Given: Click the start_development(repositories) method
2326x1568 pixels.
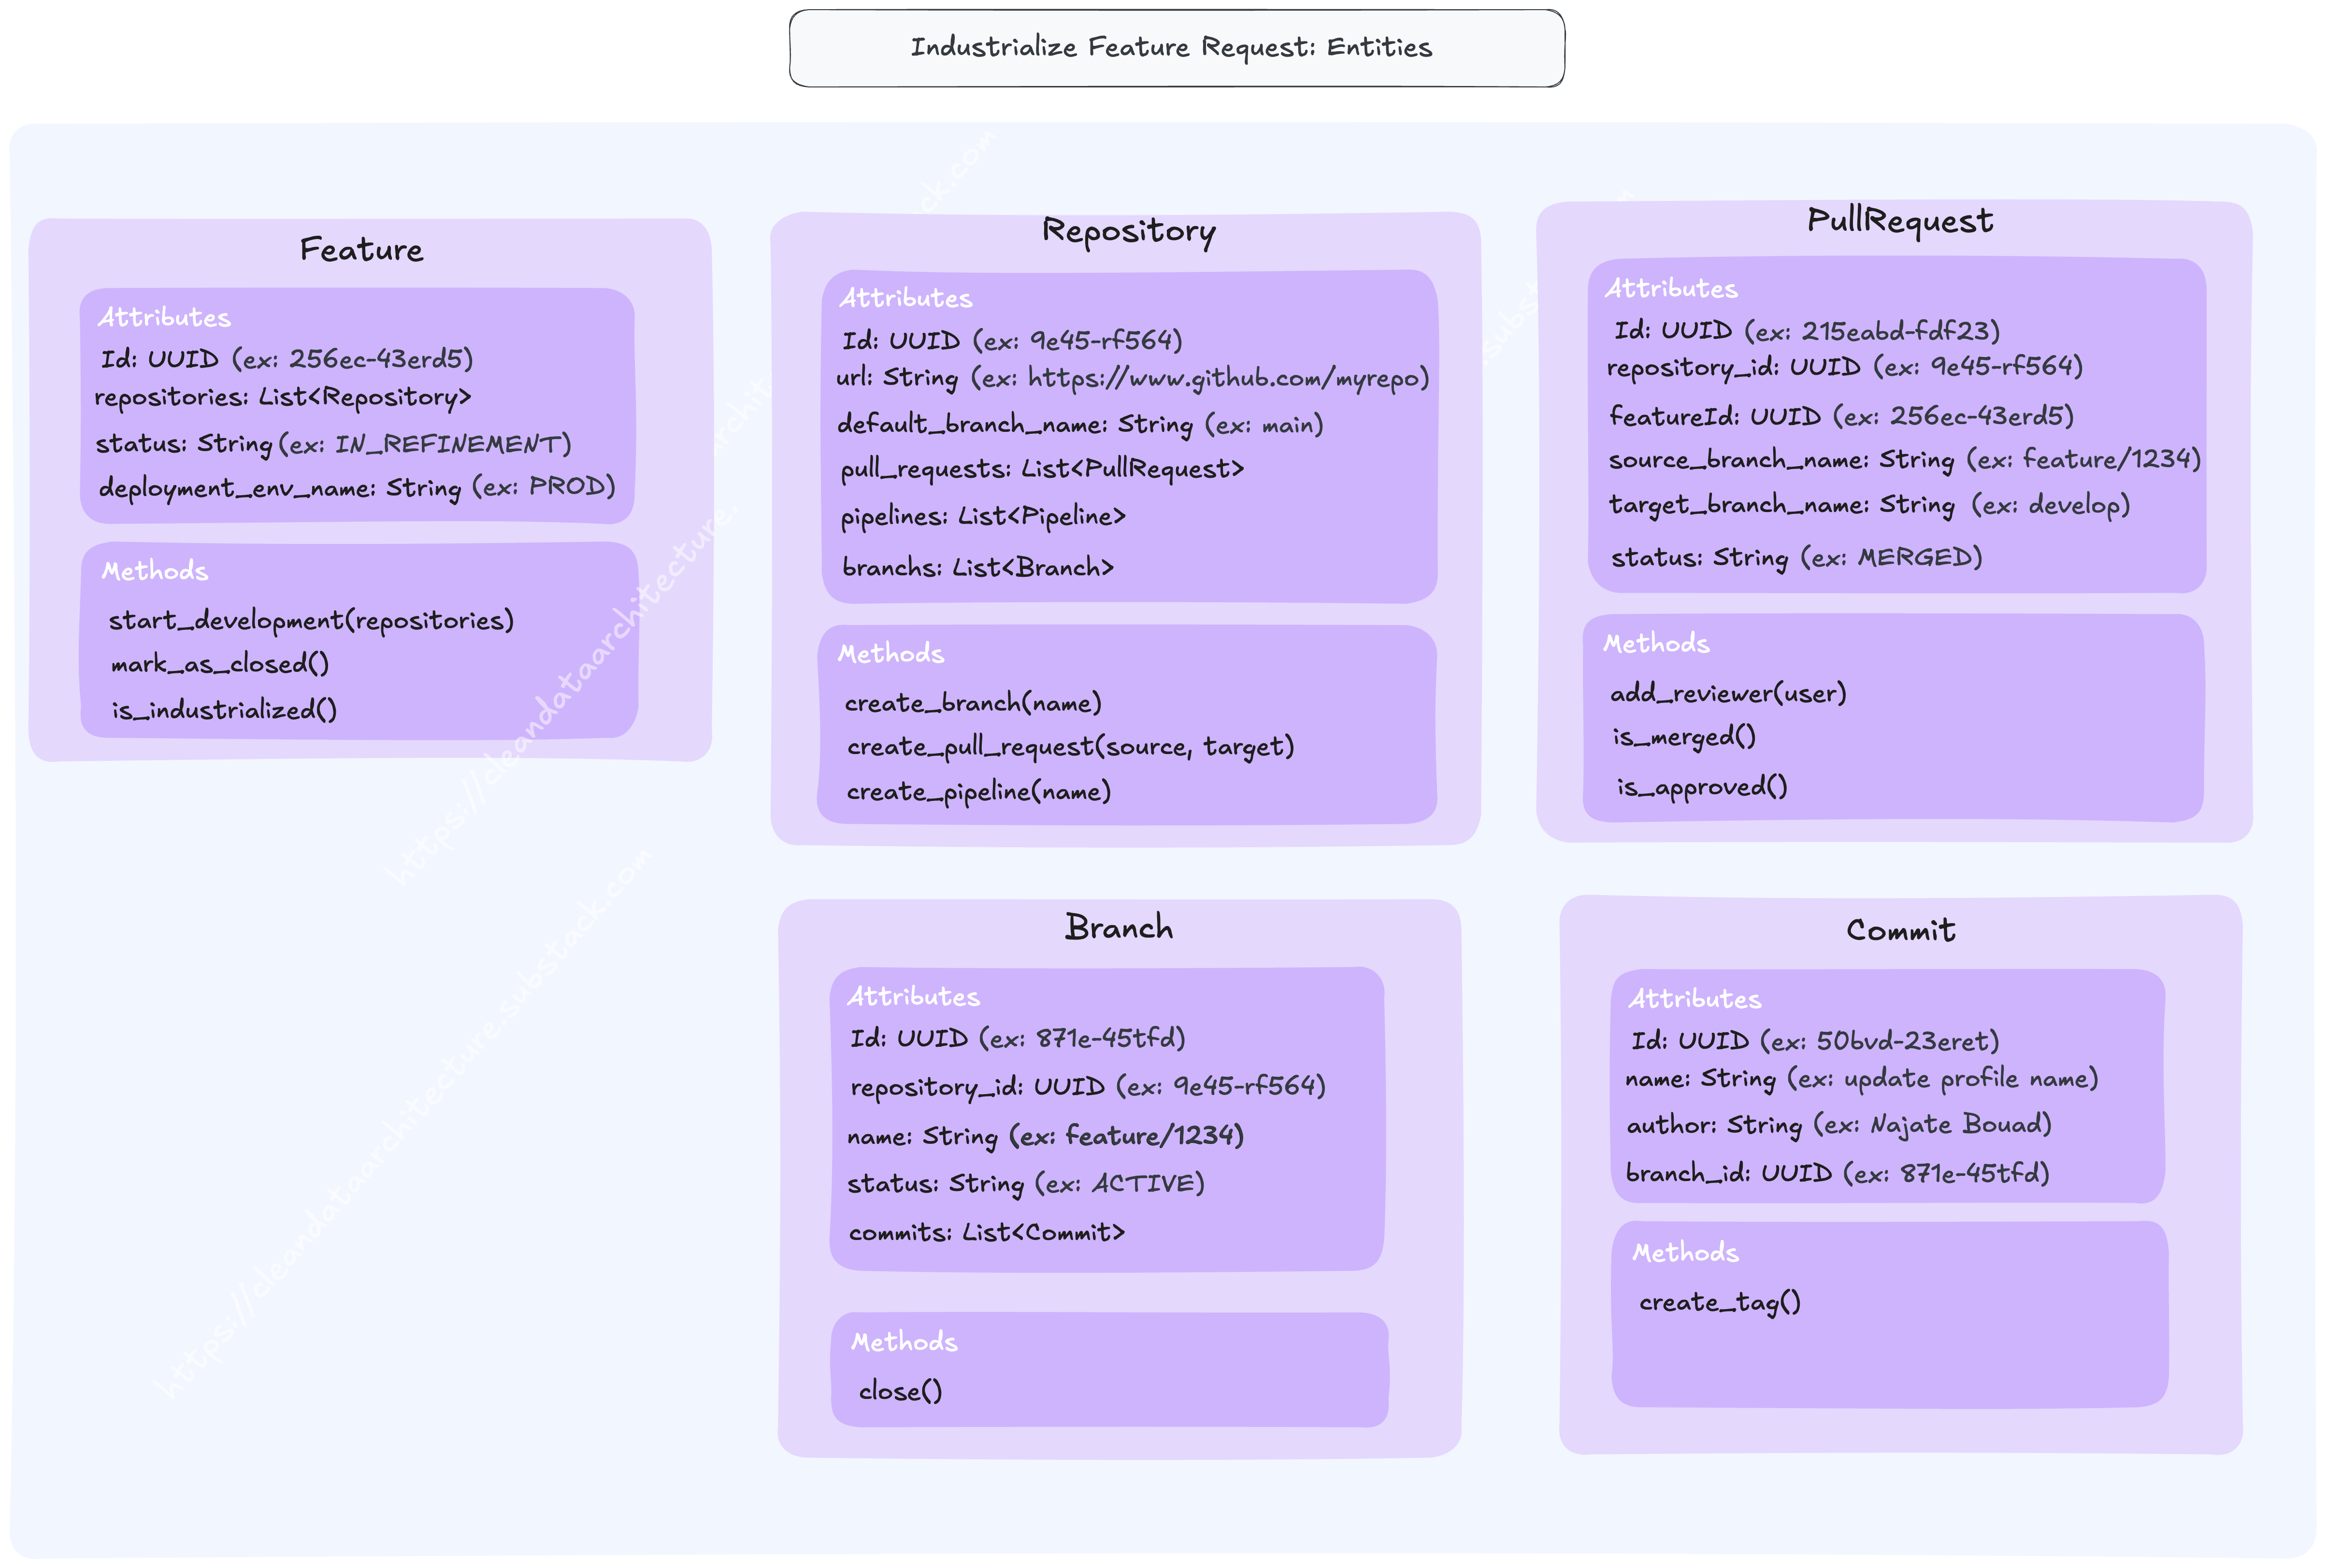Looking at the screenshot, I should (311, 621).
